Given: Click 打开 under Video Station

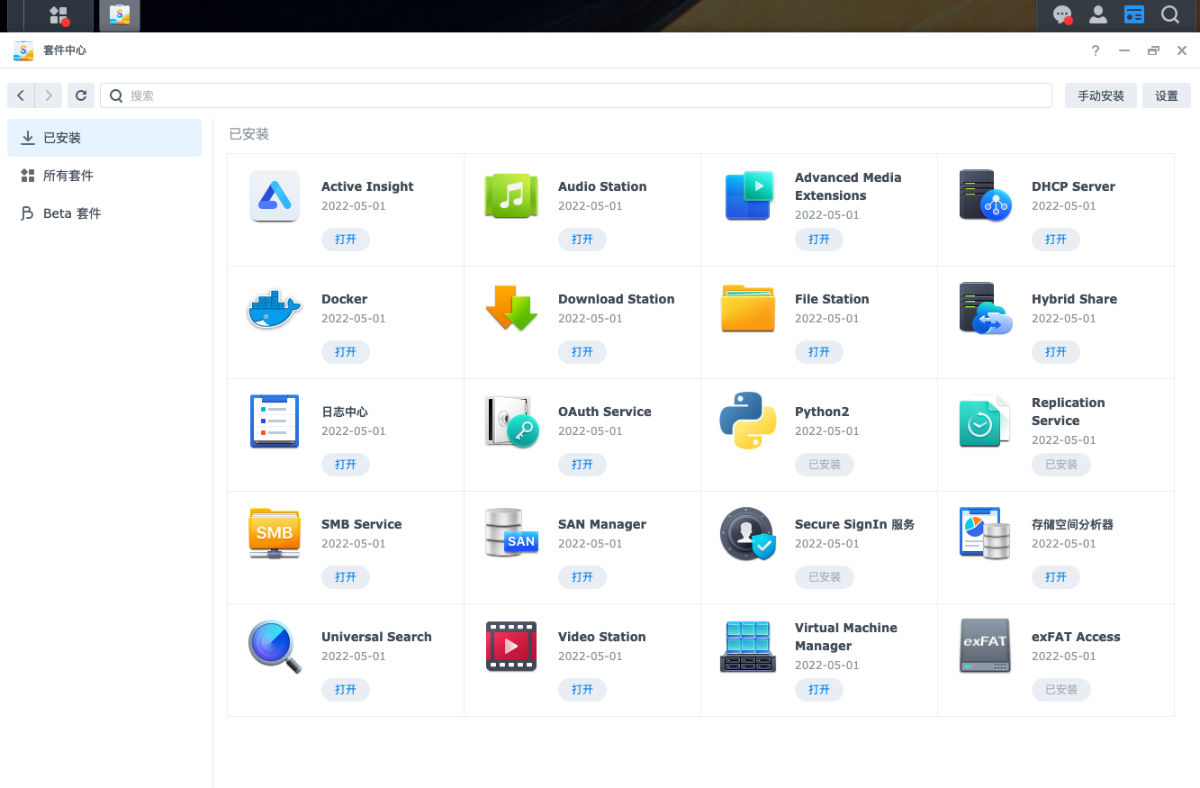Looking at the screenshot, I should [x=582, y=689].
